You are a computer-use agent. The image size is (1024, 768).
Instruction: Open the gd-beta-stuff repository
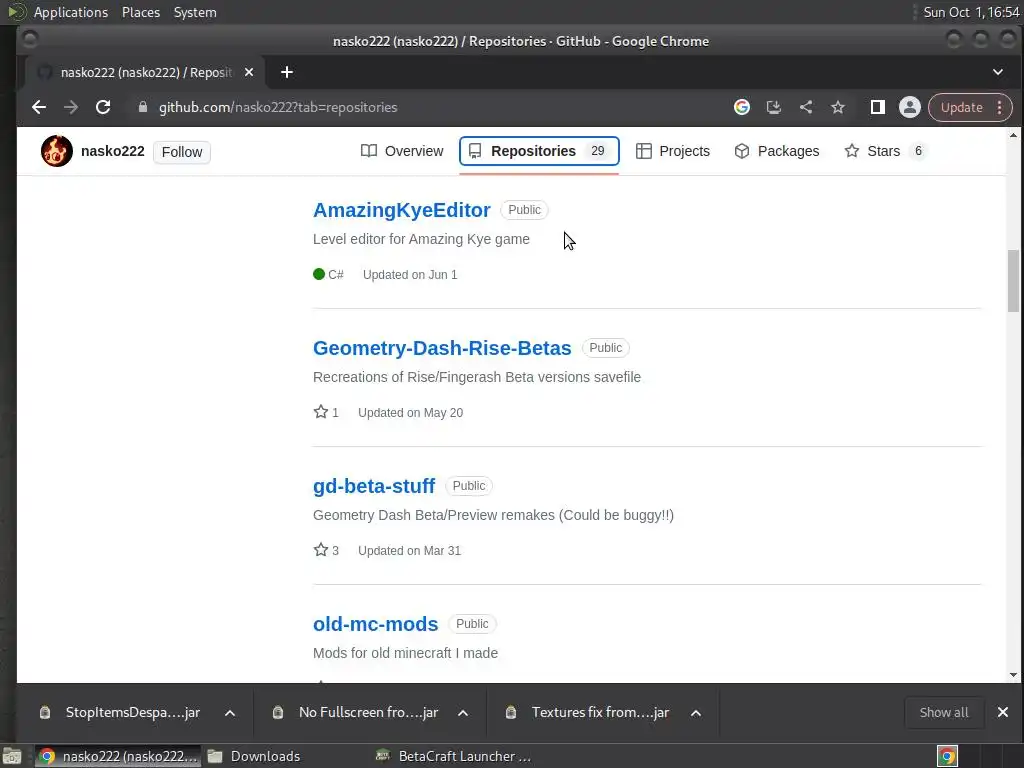[x=374, y=486]
